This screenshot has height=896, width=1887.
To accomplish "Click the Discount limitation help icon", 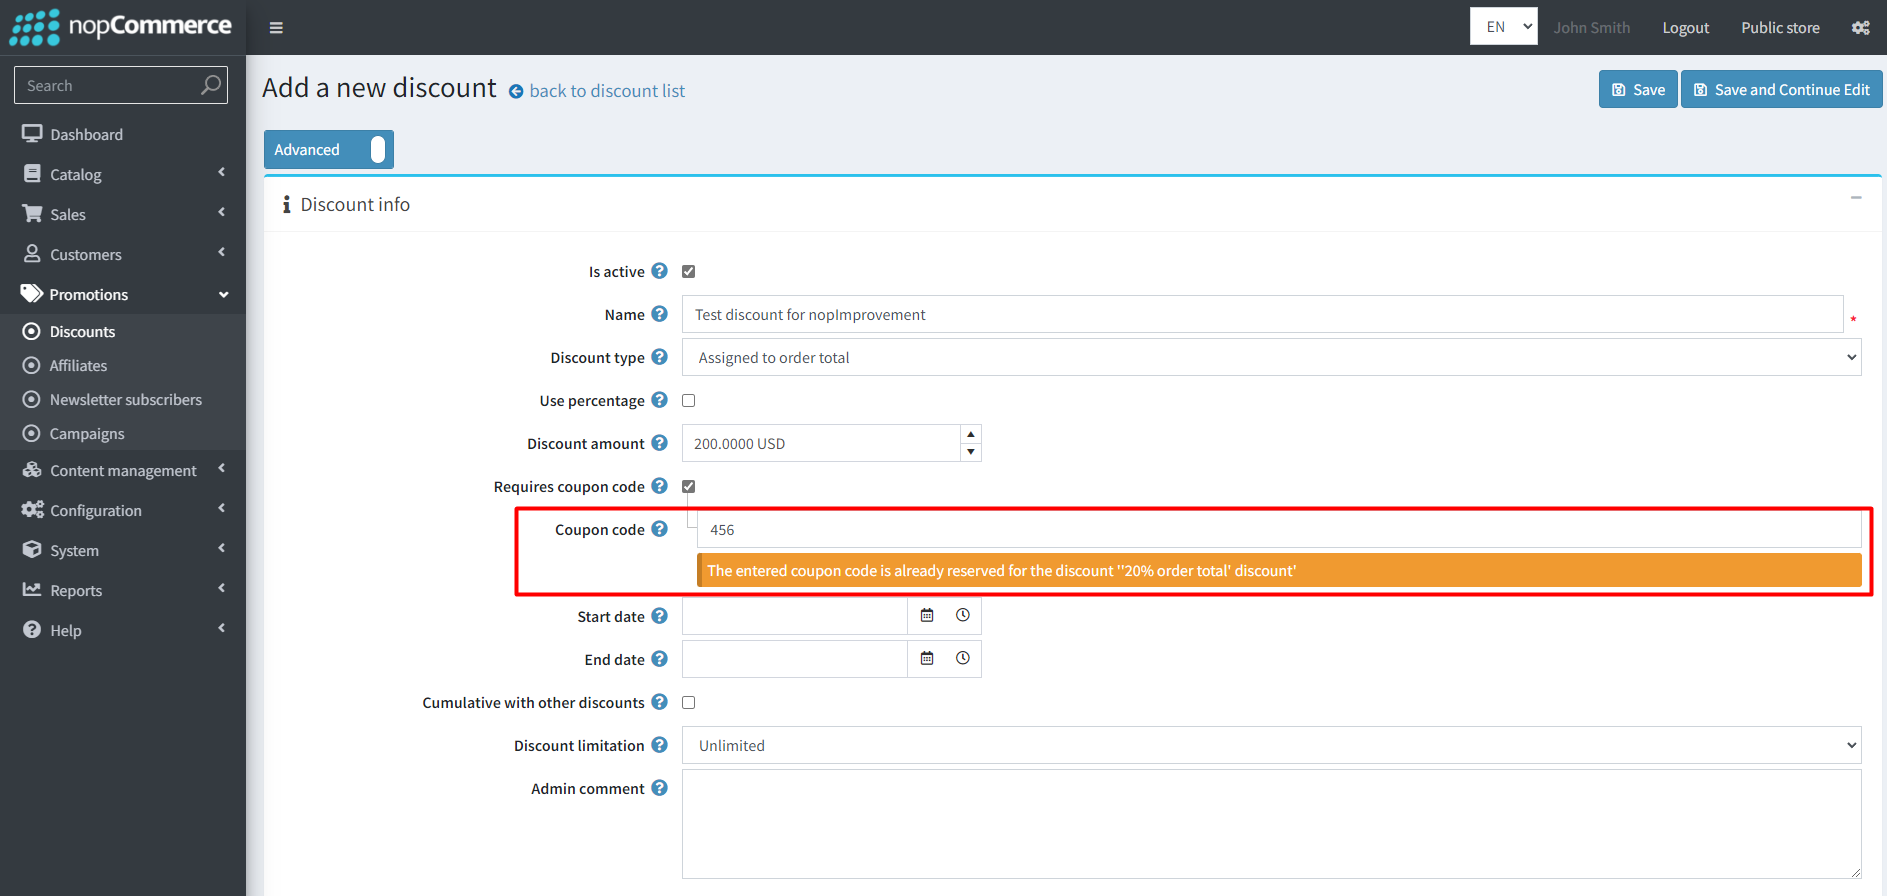I will pyautogui.click(x=659, y=745).
